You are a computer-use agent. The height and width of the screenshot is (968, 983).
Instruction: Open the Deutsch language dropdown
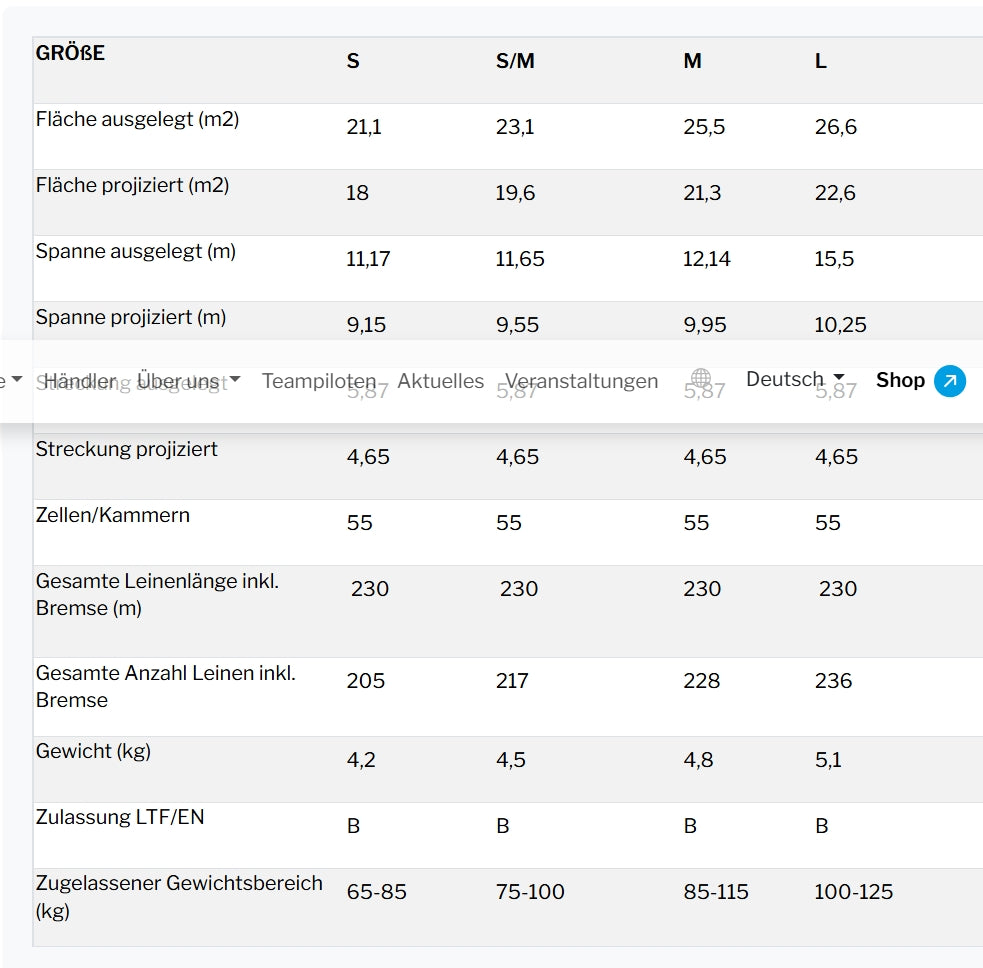pyautogui.click(x=795, y=379)
